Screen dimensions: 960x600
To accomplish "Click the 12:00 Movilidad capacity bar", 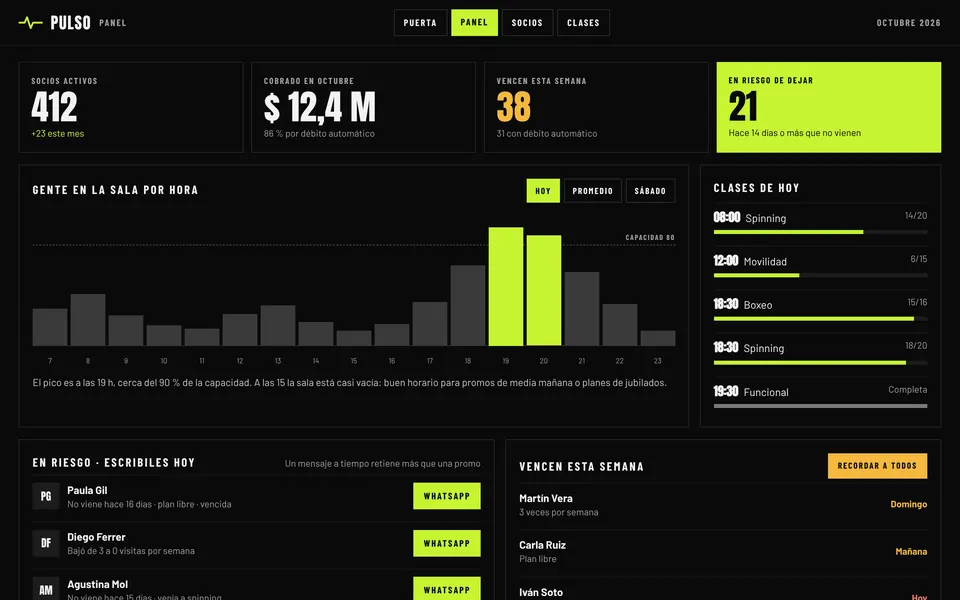I will point(820,276).
